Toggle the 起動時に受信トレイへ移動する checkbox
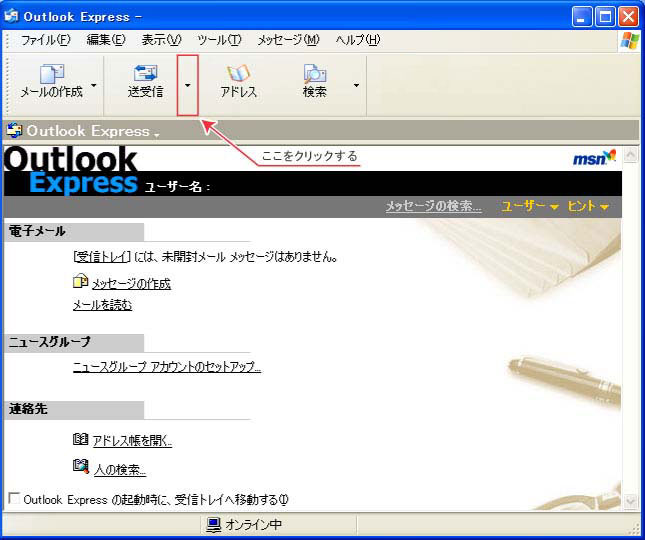Image resolution: width=645 pixels, height=540 pixels. point(14,498)
